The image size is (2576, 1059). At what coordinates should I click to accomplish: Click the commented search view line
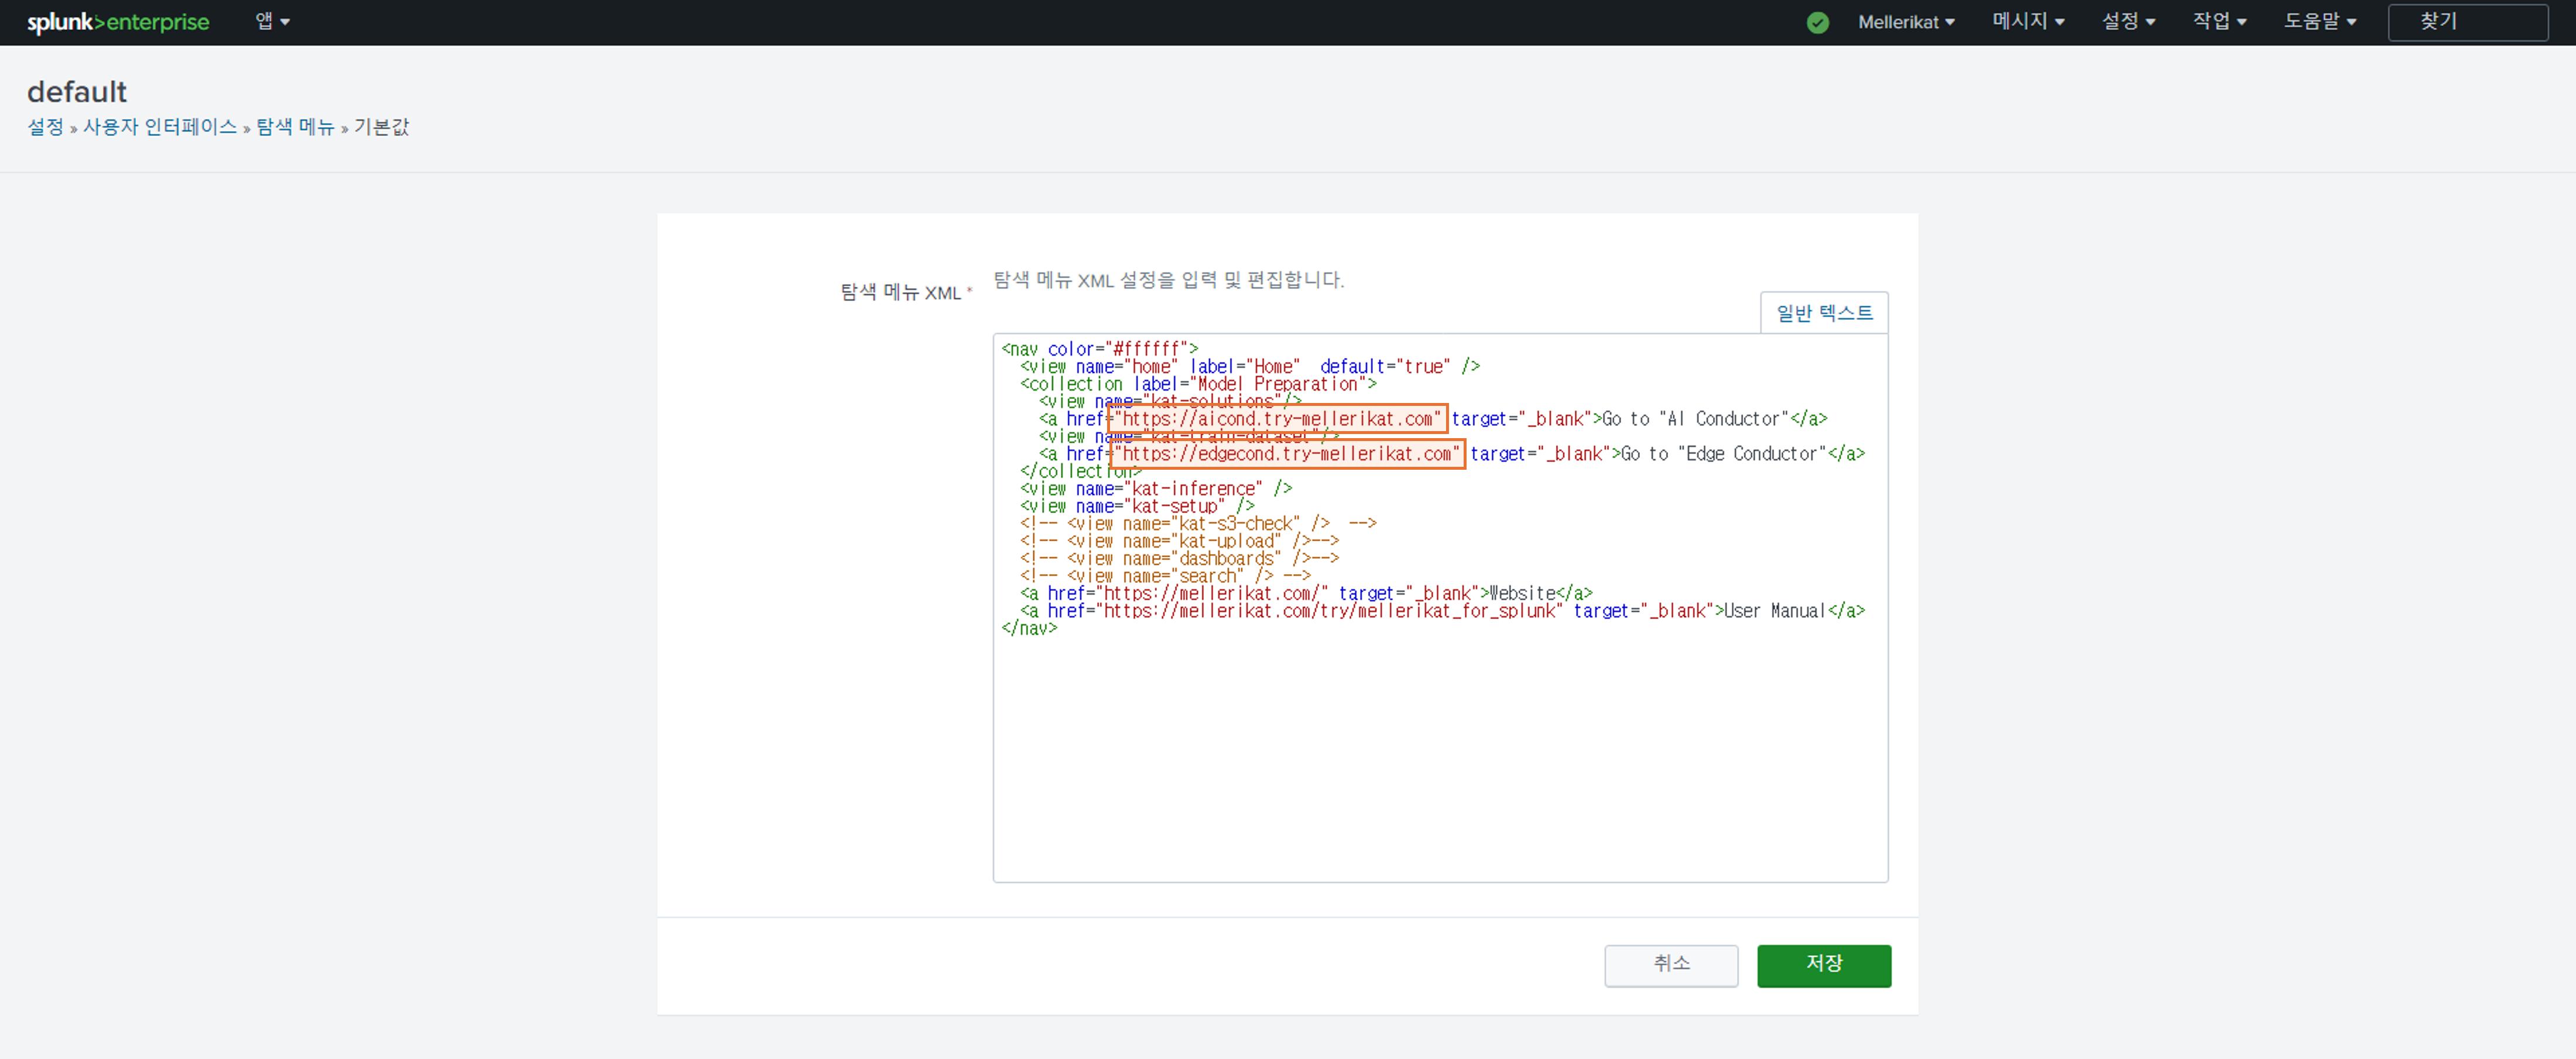tap(1165, 576)
